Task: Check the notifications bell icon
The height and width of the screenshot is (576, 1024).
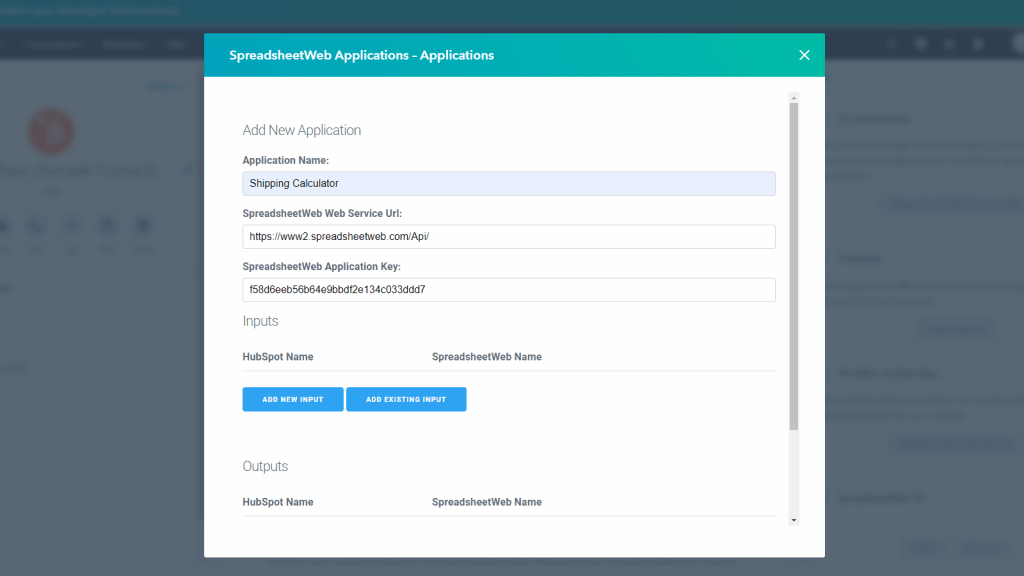Action: tap(978, 44)
